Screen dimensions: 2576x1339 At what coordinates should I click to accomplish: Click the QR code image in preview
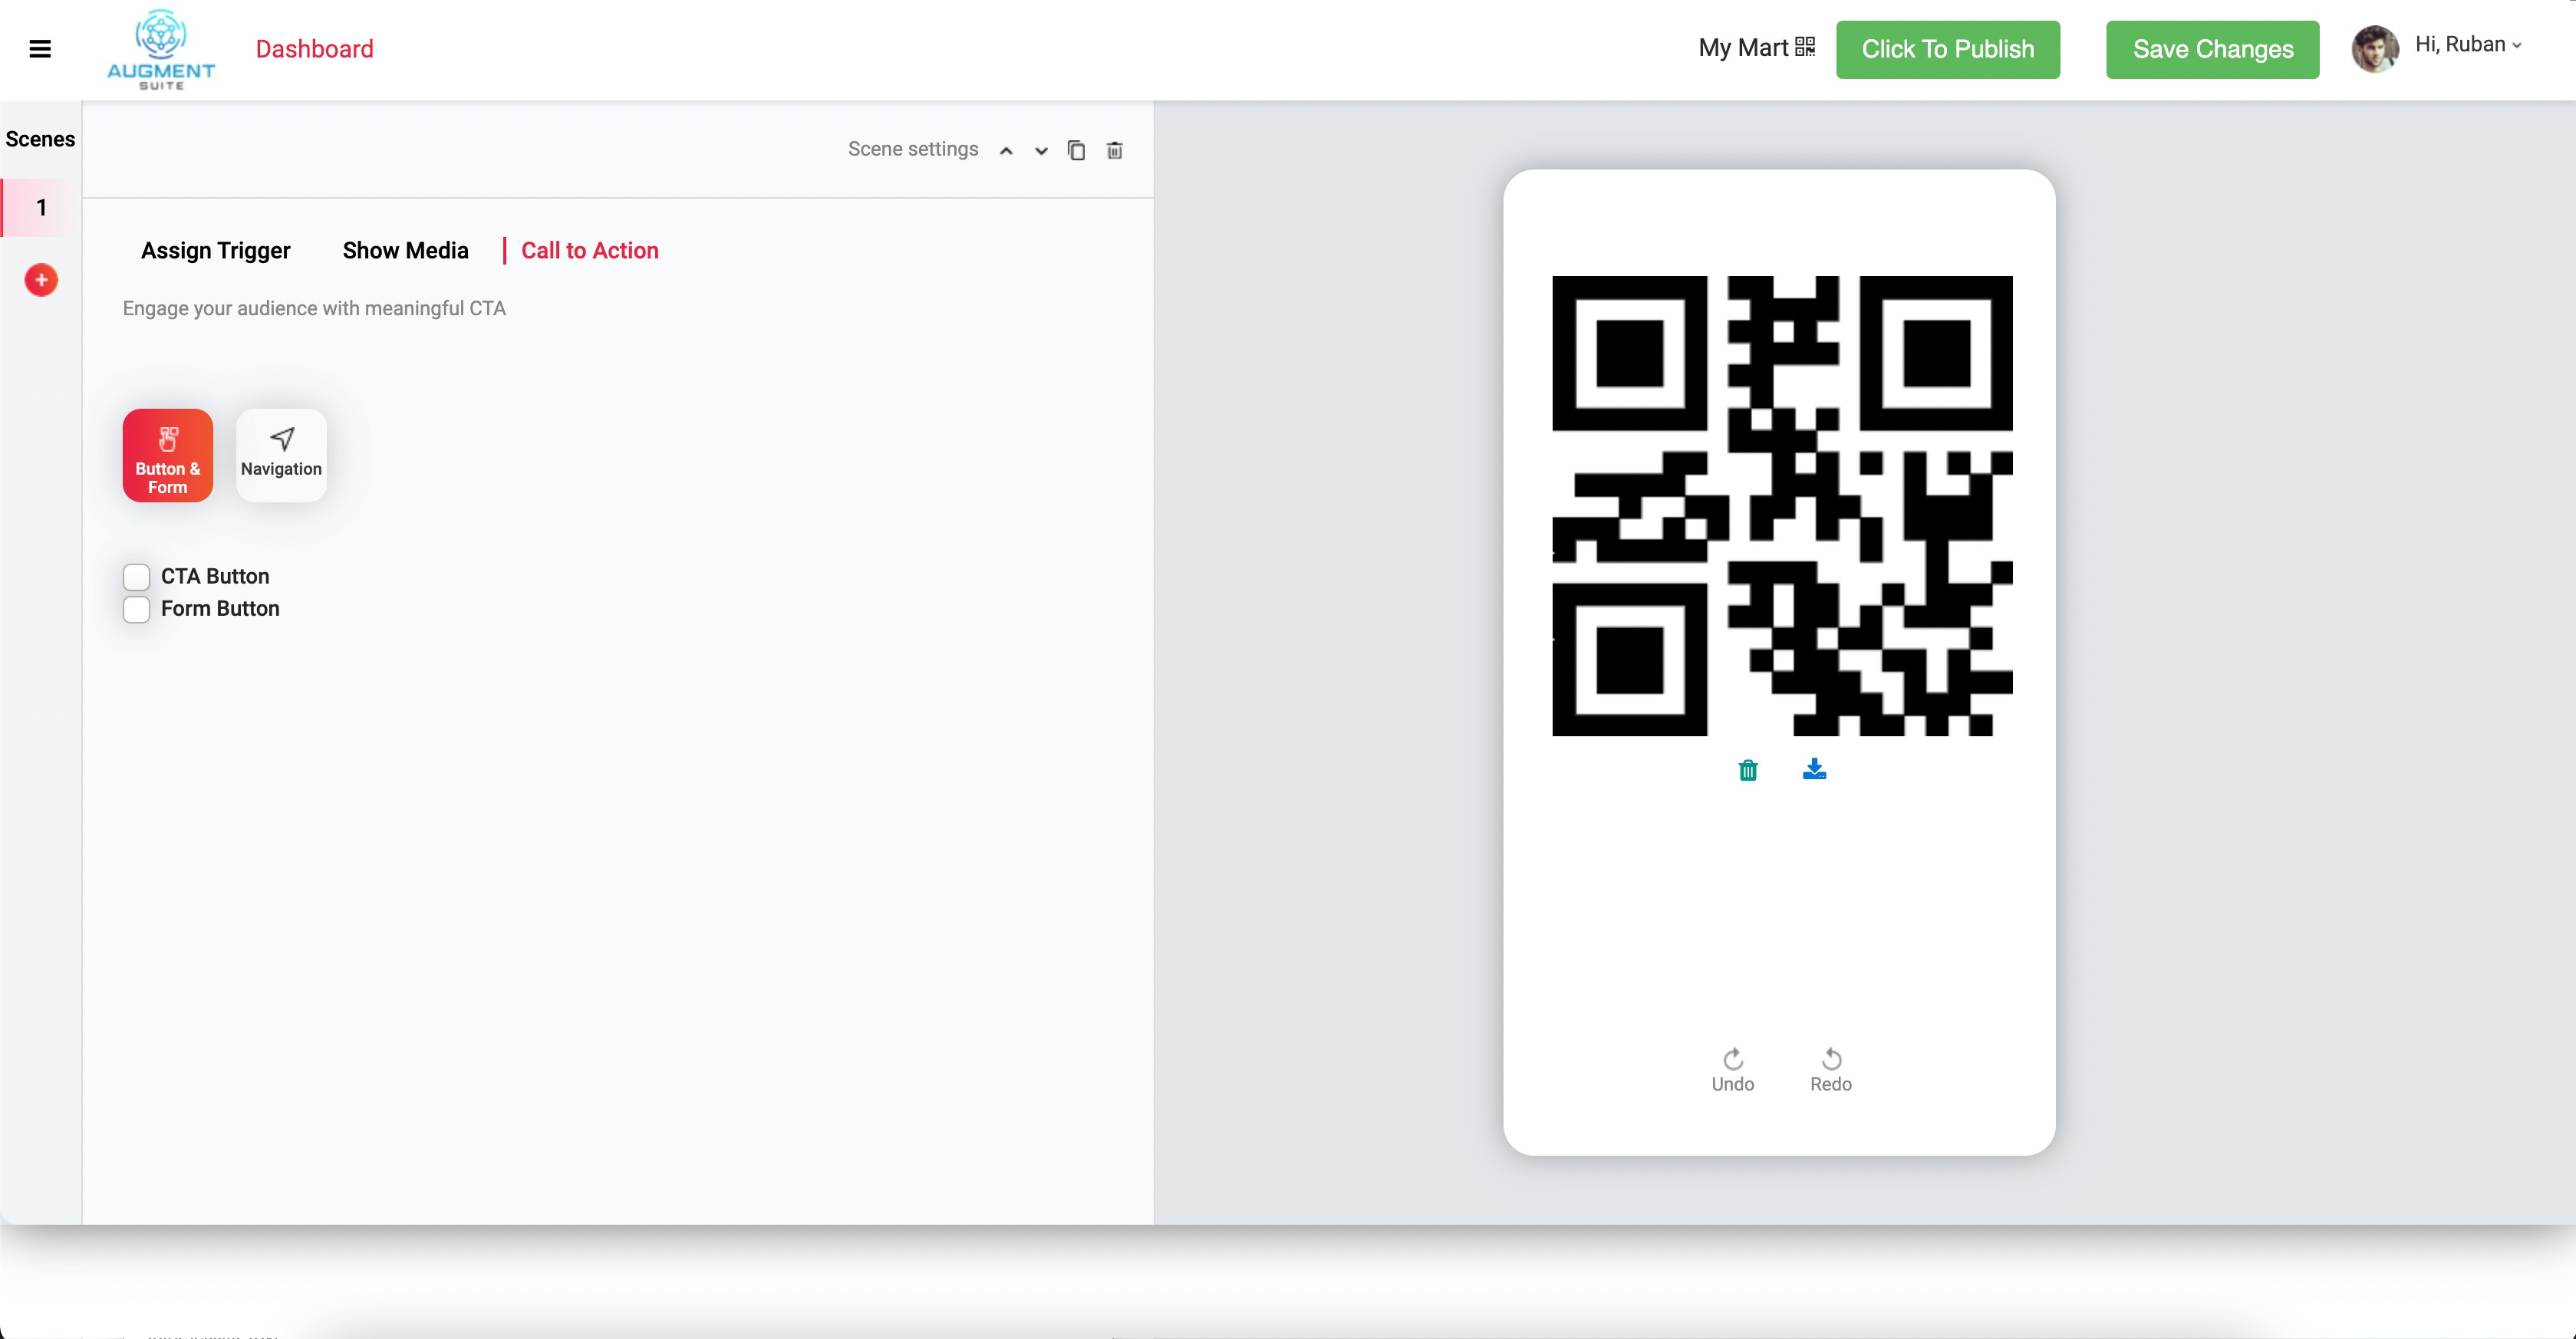click(1782, 506)
